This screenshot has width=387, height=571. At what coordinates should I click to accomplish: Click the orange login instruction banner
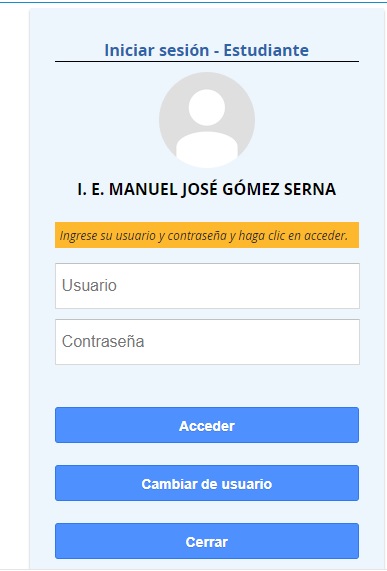tap(207, 235)
